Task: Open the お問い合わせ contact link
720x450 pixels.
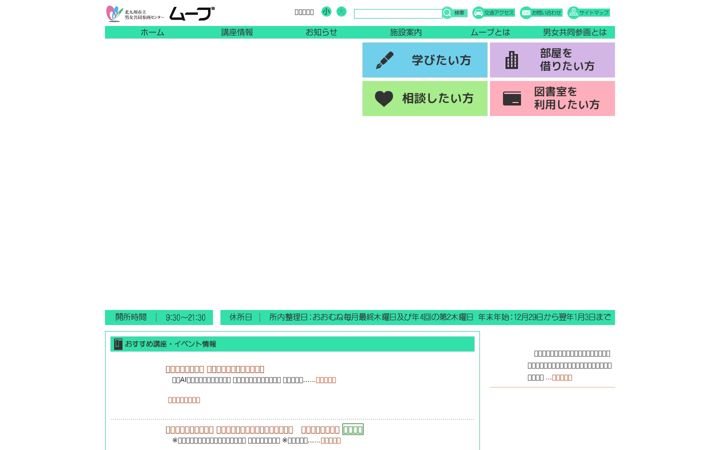Action: click(x=541, y=13)
